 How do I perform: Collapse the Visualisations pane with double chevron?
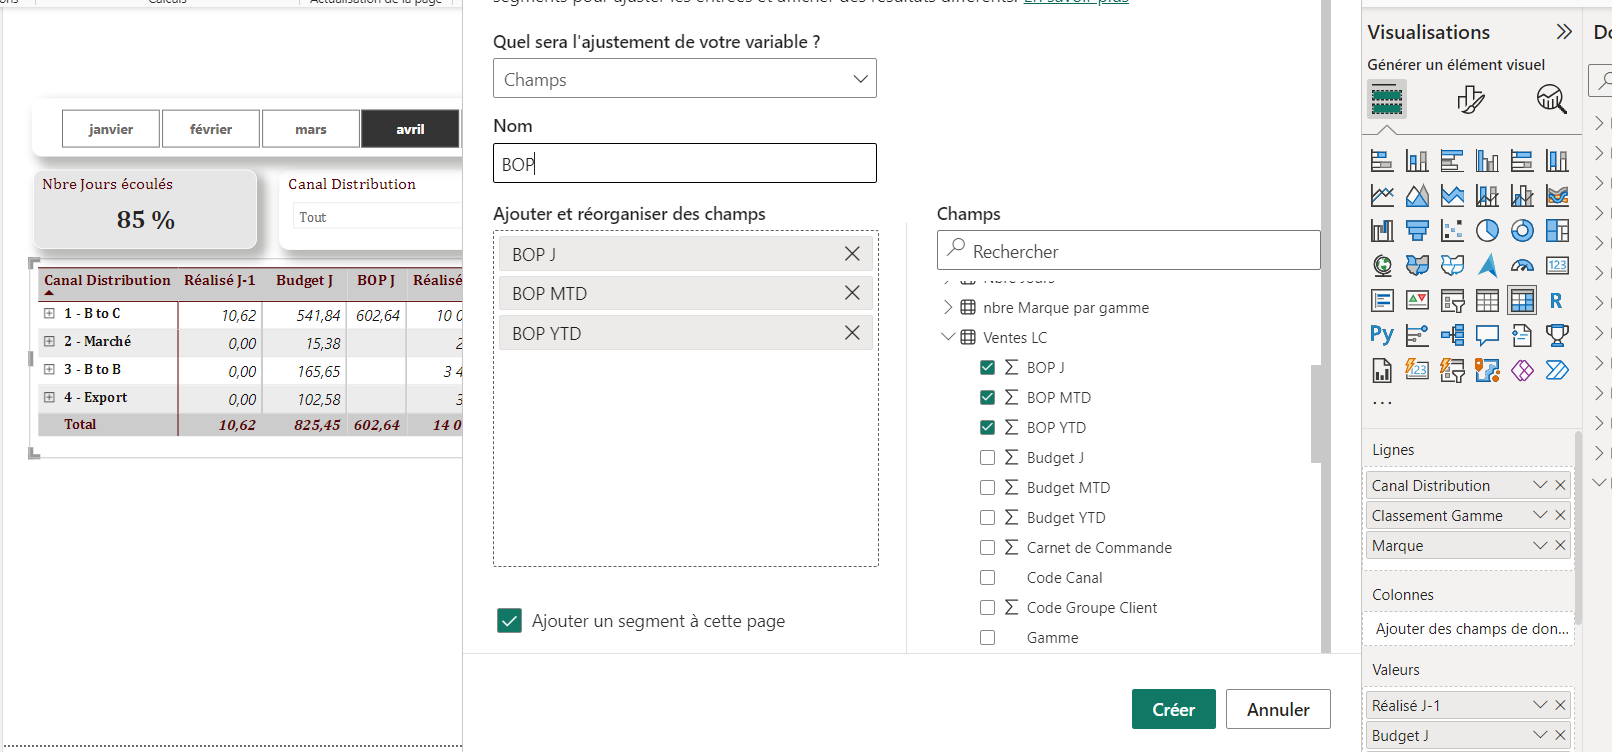click(1564, 32)
